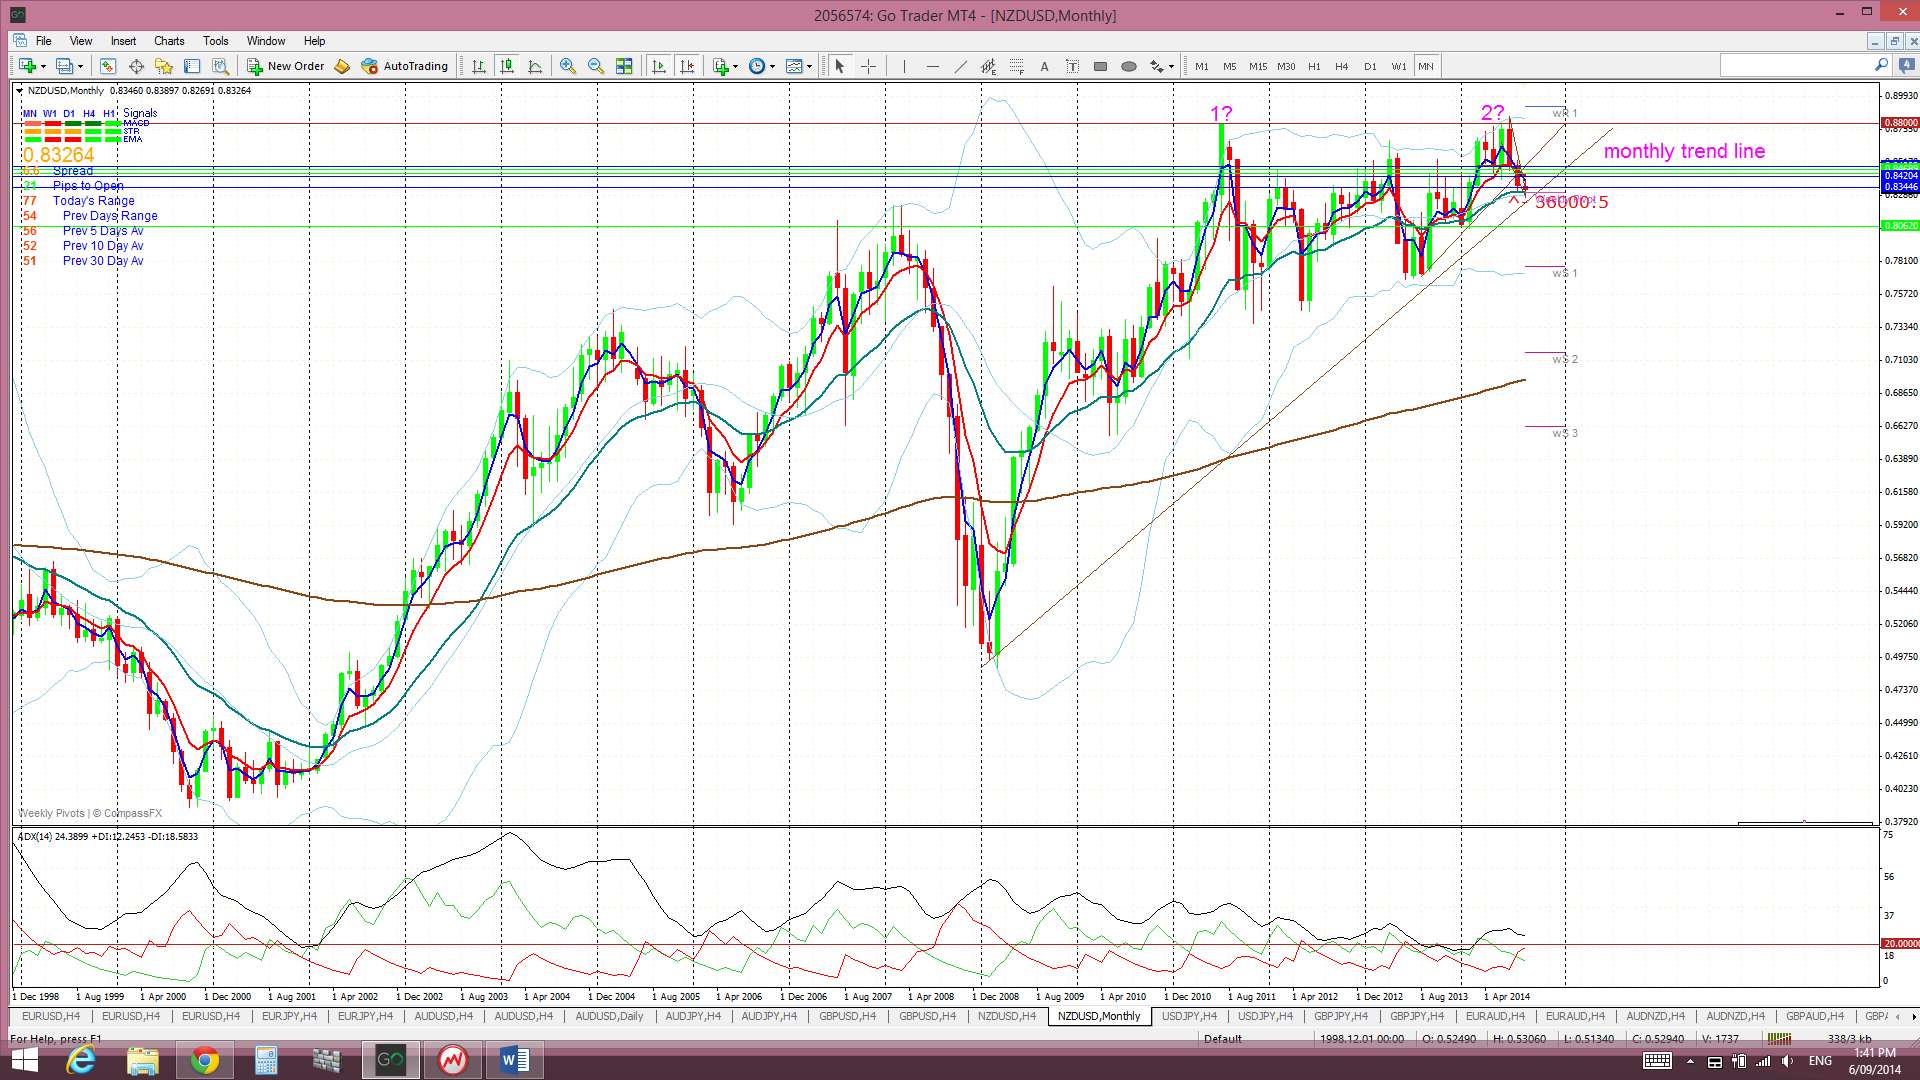Open Google Chrome from the taskbar

(204, 1060)
